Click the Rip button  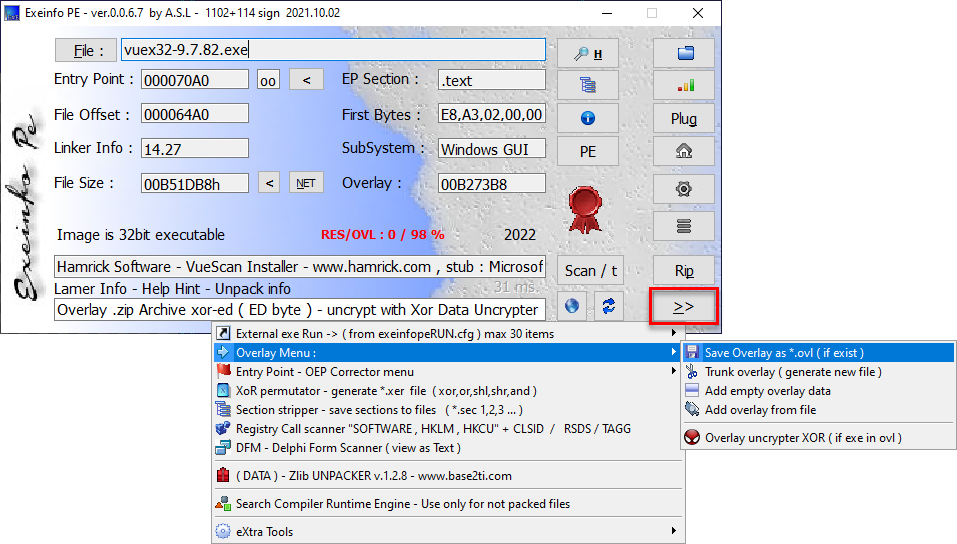[684, 270]
